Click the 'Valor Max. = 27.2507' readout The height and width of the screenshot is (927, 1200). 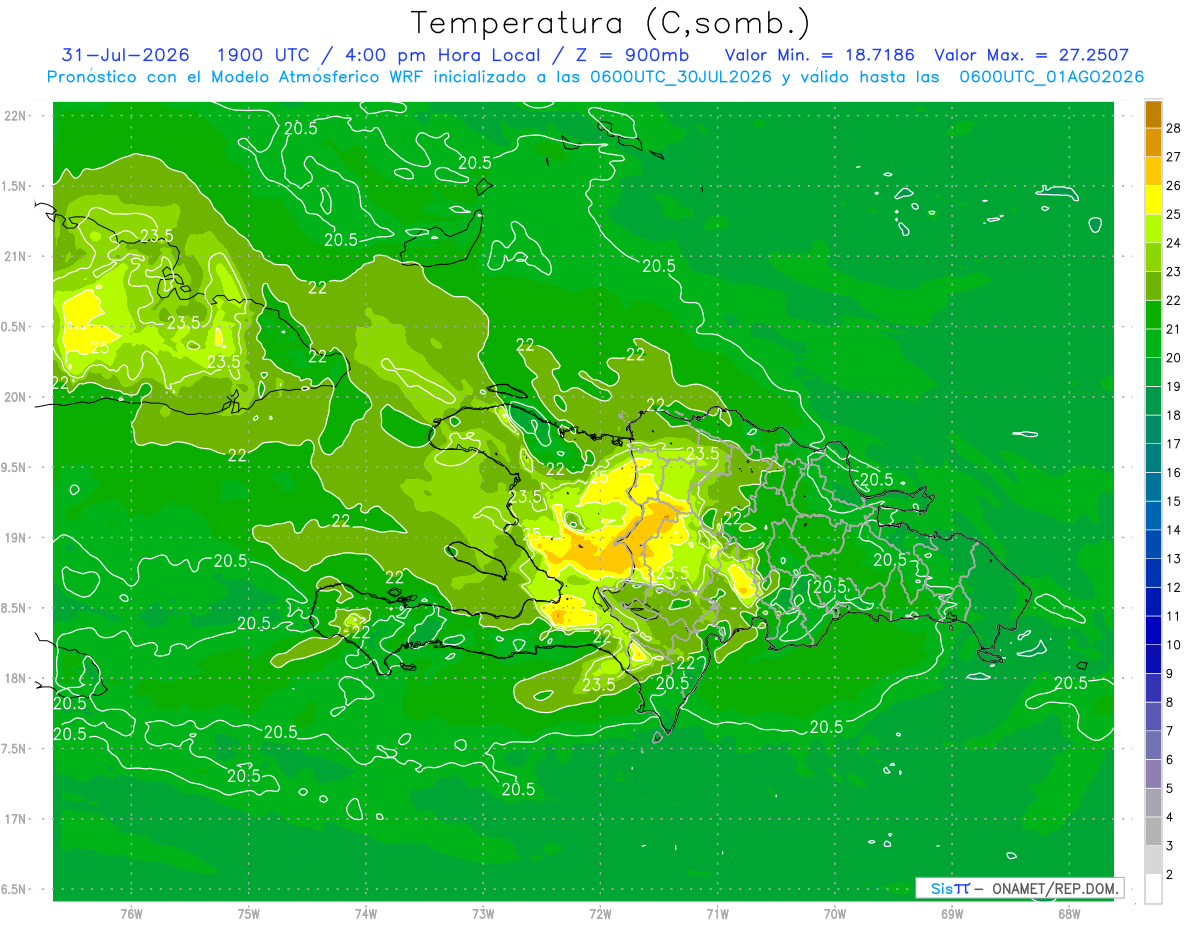pos(1031,55)
